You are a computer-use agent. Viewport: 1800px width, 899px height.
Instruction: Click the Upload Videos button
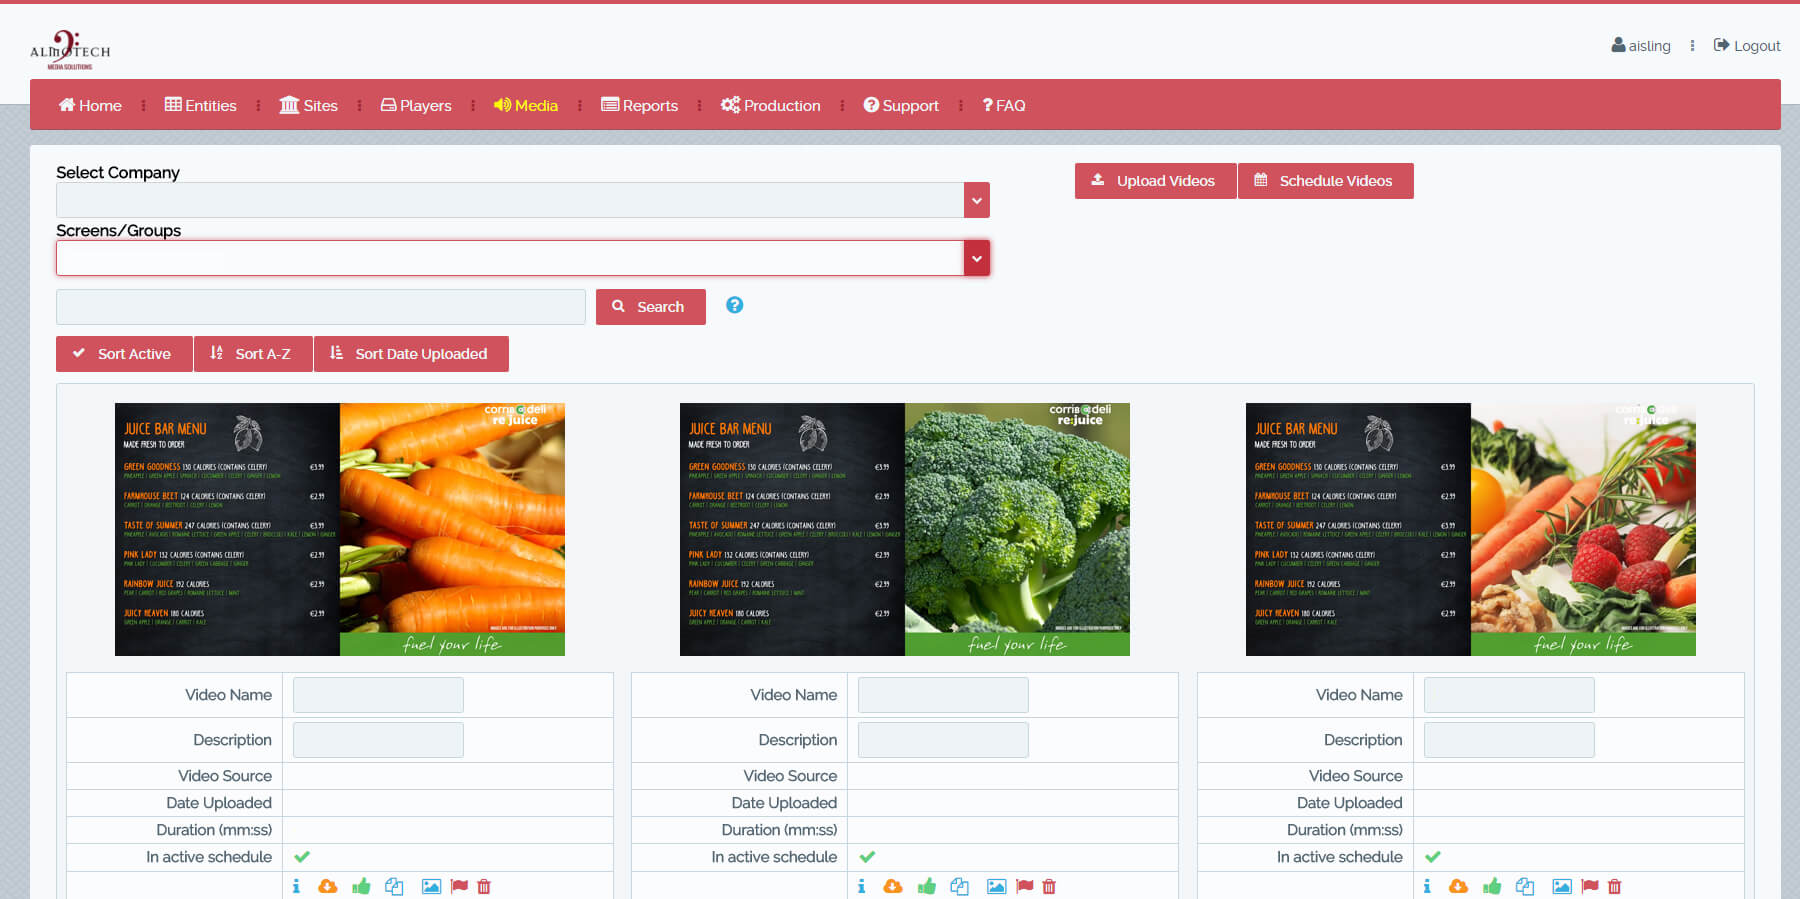pyautogui.click(x=1155, y=181)
